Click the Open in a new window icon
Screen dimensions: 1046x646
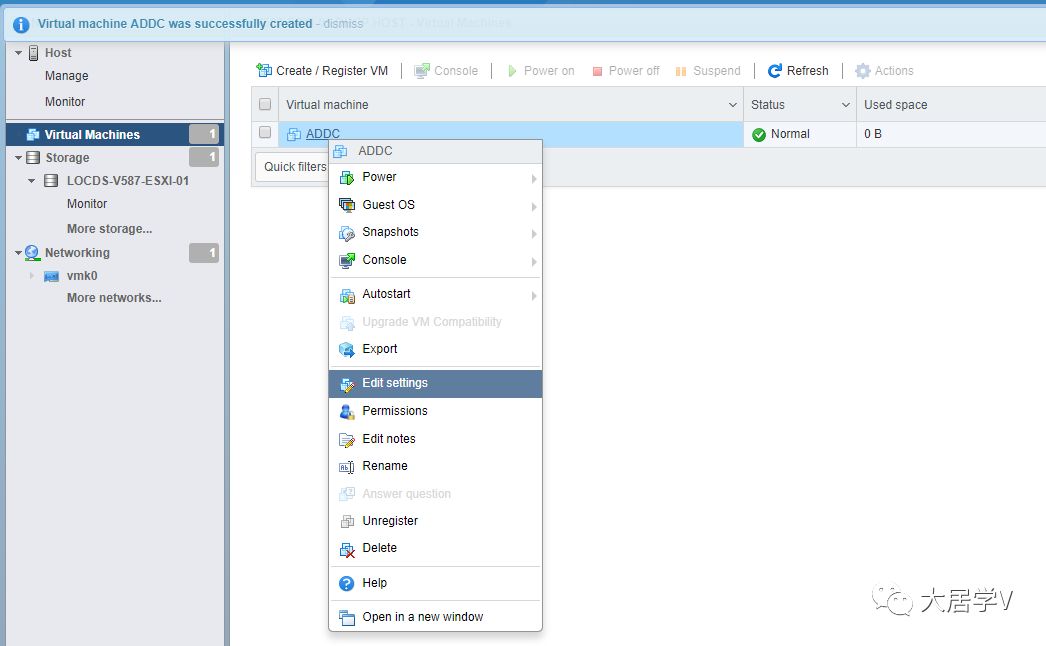click(347, 618)
